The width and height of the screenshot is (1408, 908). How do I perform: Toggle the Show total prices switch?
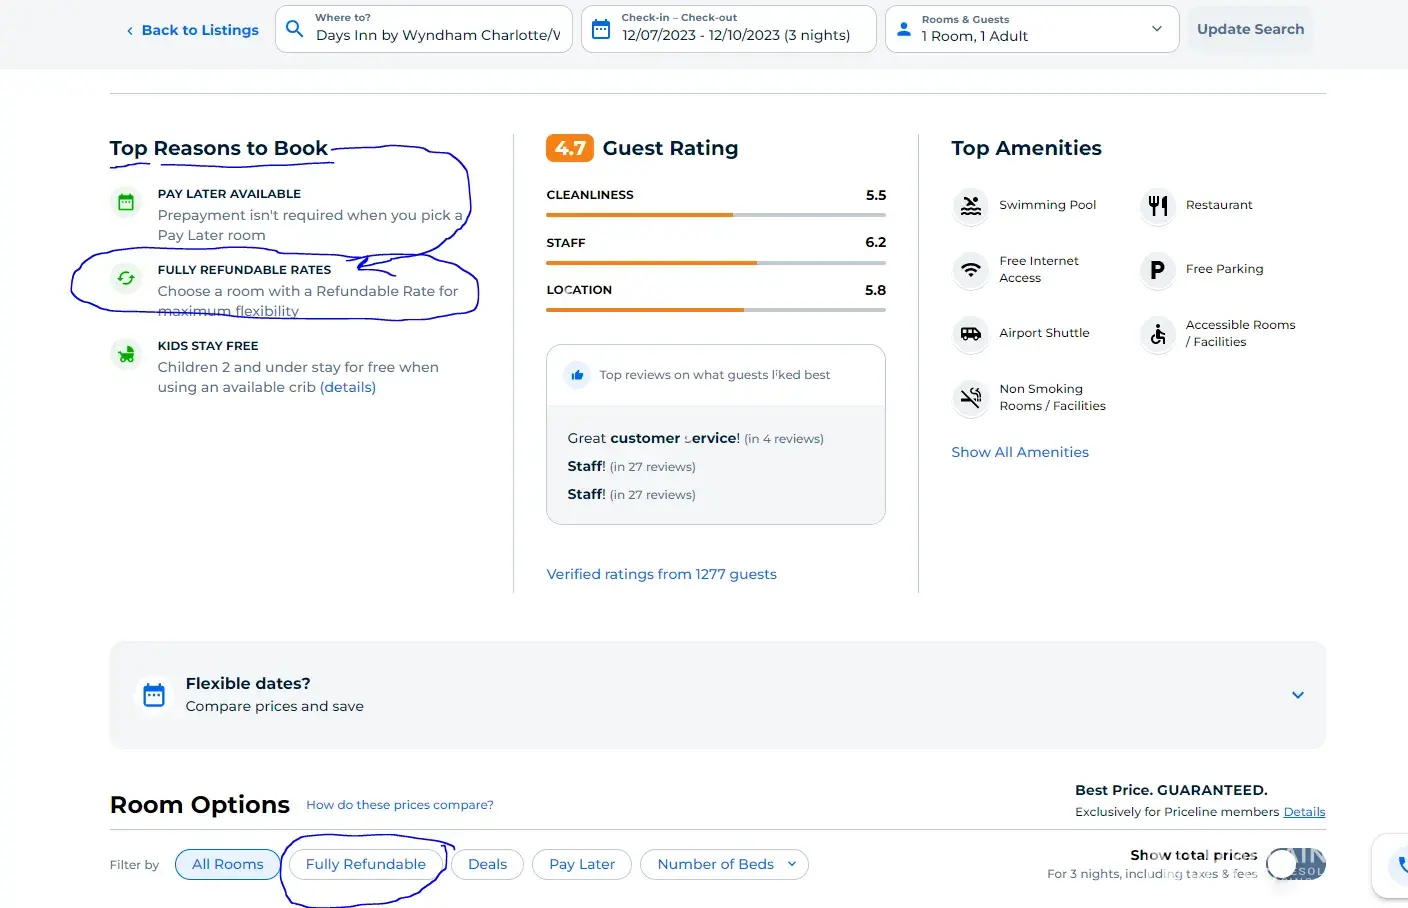(1294, 864)
